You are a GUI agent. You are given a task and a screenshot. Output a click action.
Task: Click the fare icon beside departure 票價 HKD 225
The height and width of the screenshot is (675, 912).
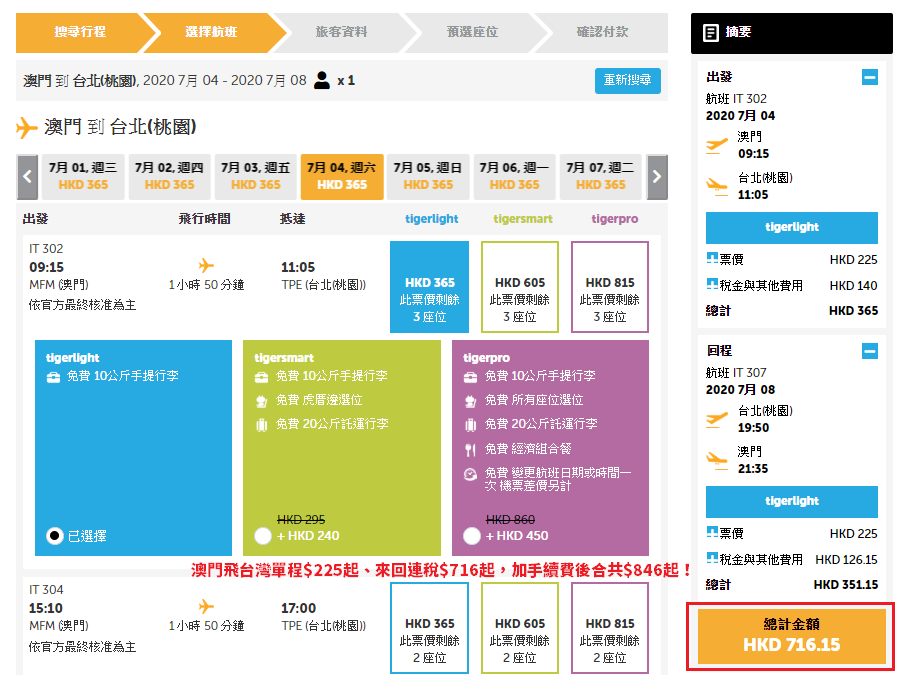pyautogui.click(x=712, y=258)
